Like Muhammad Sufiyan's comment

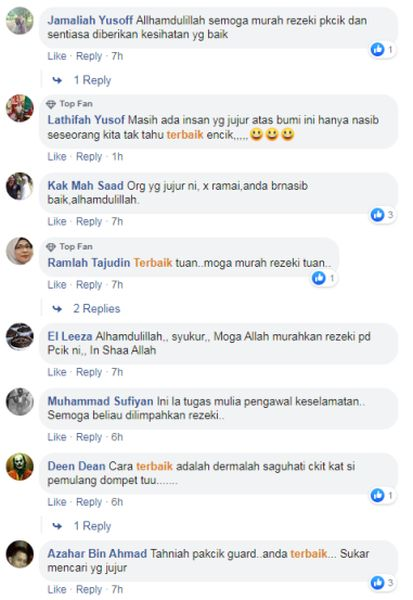coord(57,437)
